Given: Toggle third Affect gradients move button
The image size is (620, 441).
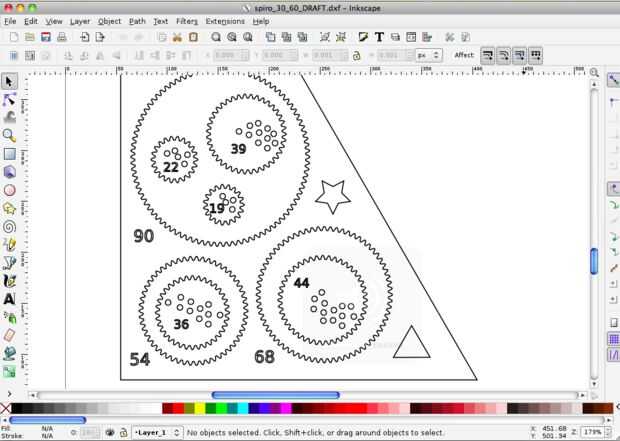Looking at the screenshot, I should [x=519, y=55].
